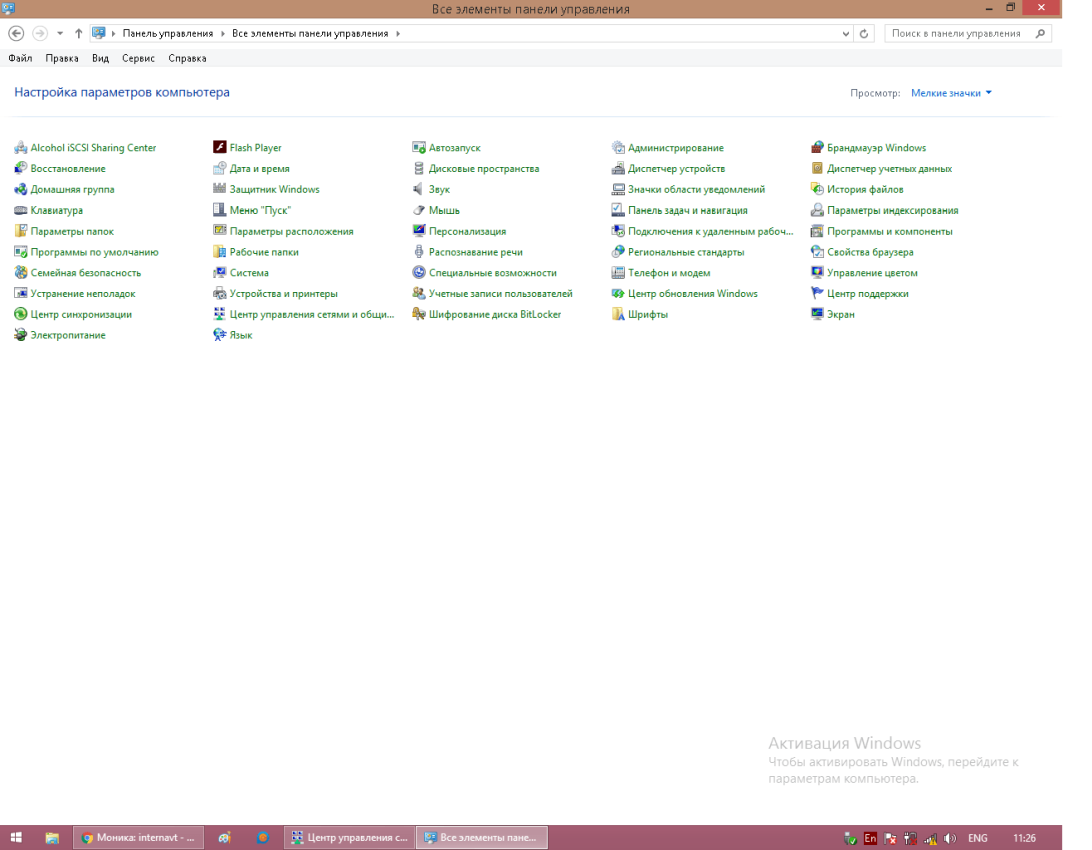Open the Программы и компоненты link
The width and height of the screenshot is (1092, 850).
889,232
